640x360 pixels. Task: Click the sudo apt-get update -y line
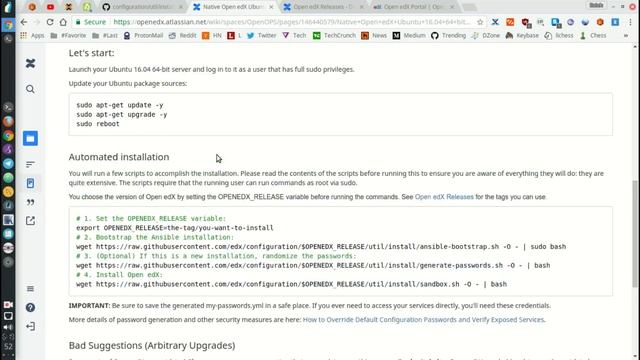[x=120, y=105]
